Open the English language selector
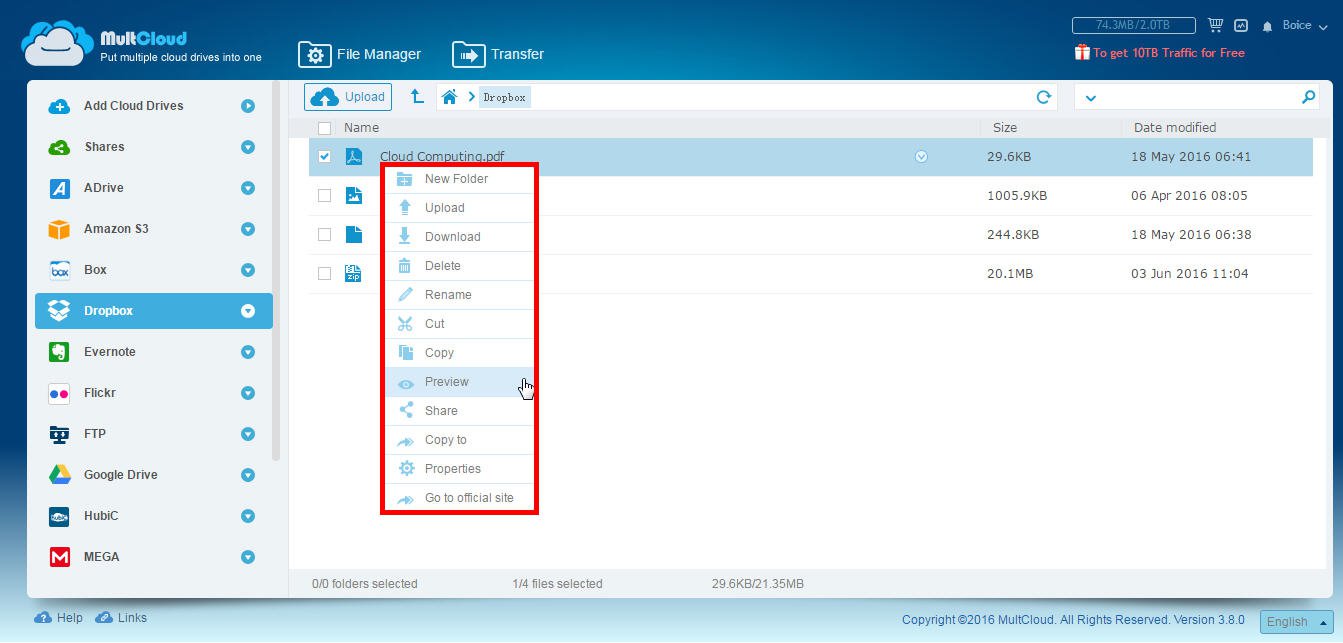This screenshot has height=643, width=1343. (x=1296, y=621)
